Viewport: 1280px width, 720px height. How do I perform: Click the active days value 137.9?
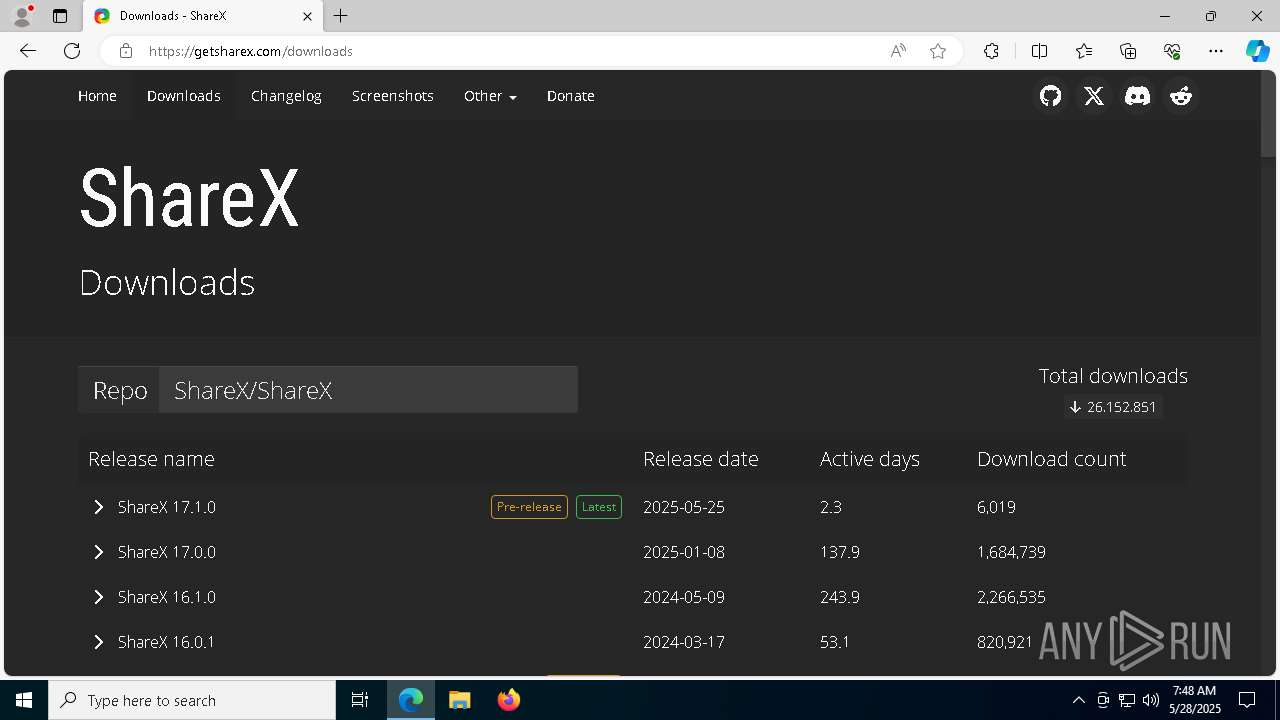pos(840,552)
